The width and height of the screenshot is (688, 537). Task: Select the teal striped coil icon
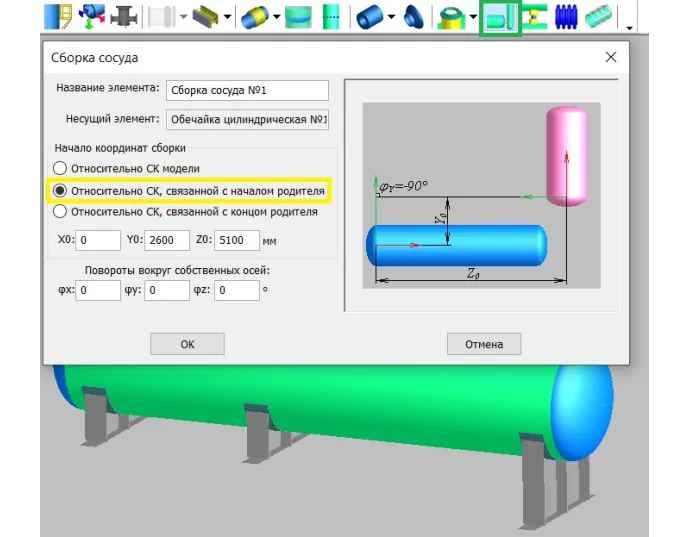tap(600, 17)
